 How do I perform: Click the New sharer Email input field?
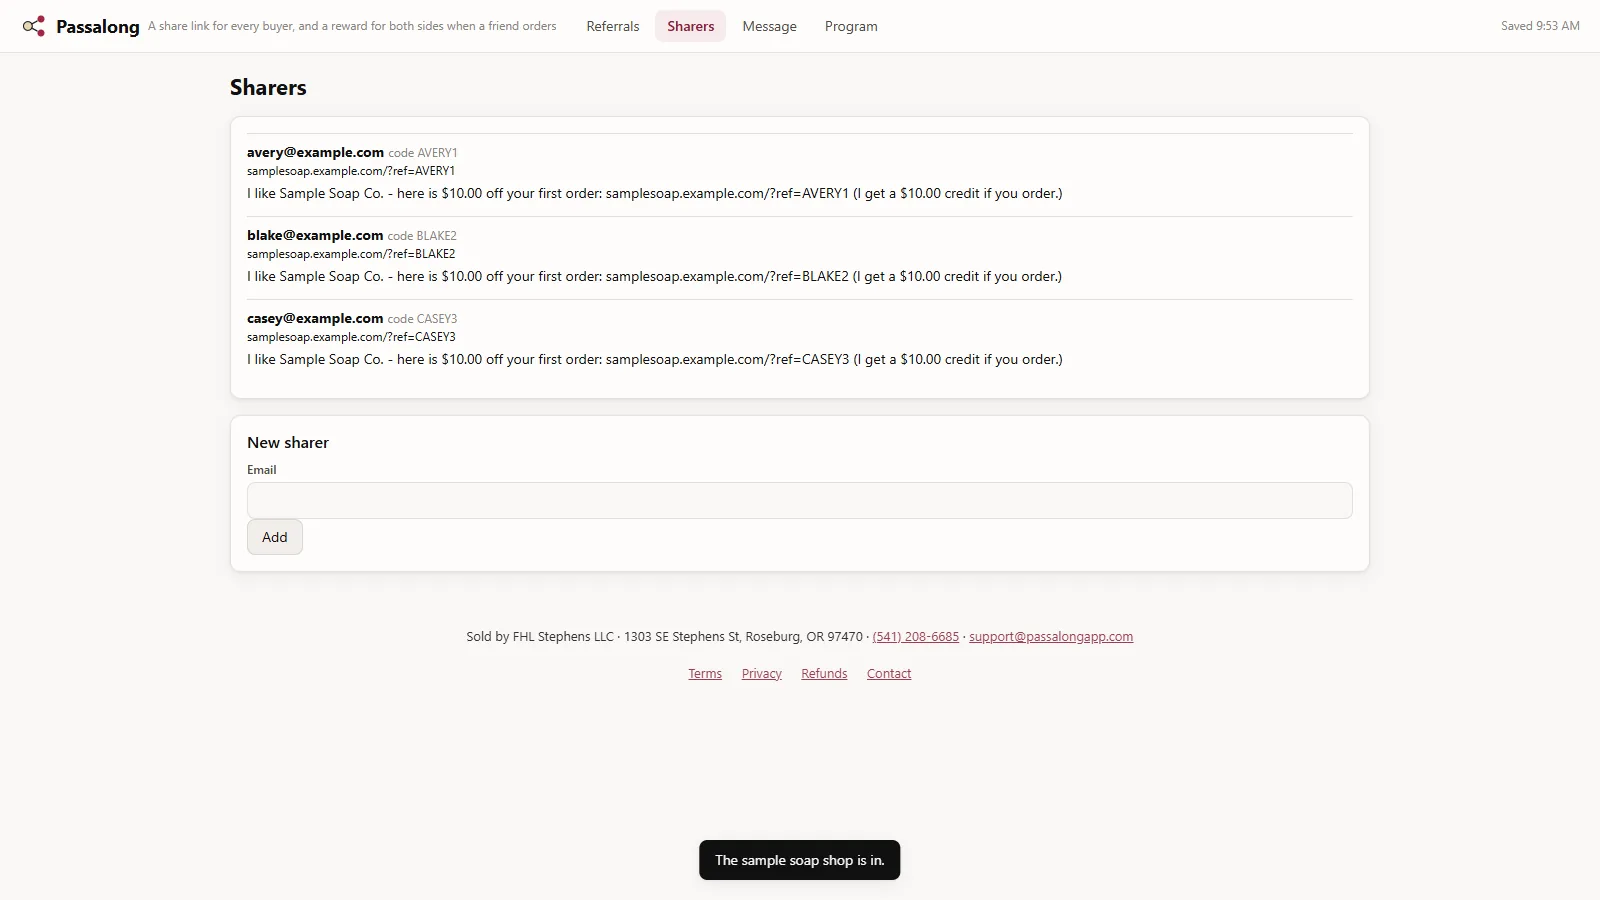pyautogui.click(x=800, y=501)
